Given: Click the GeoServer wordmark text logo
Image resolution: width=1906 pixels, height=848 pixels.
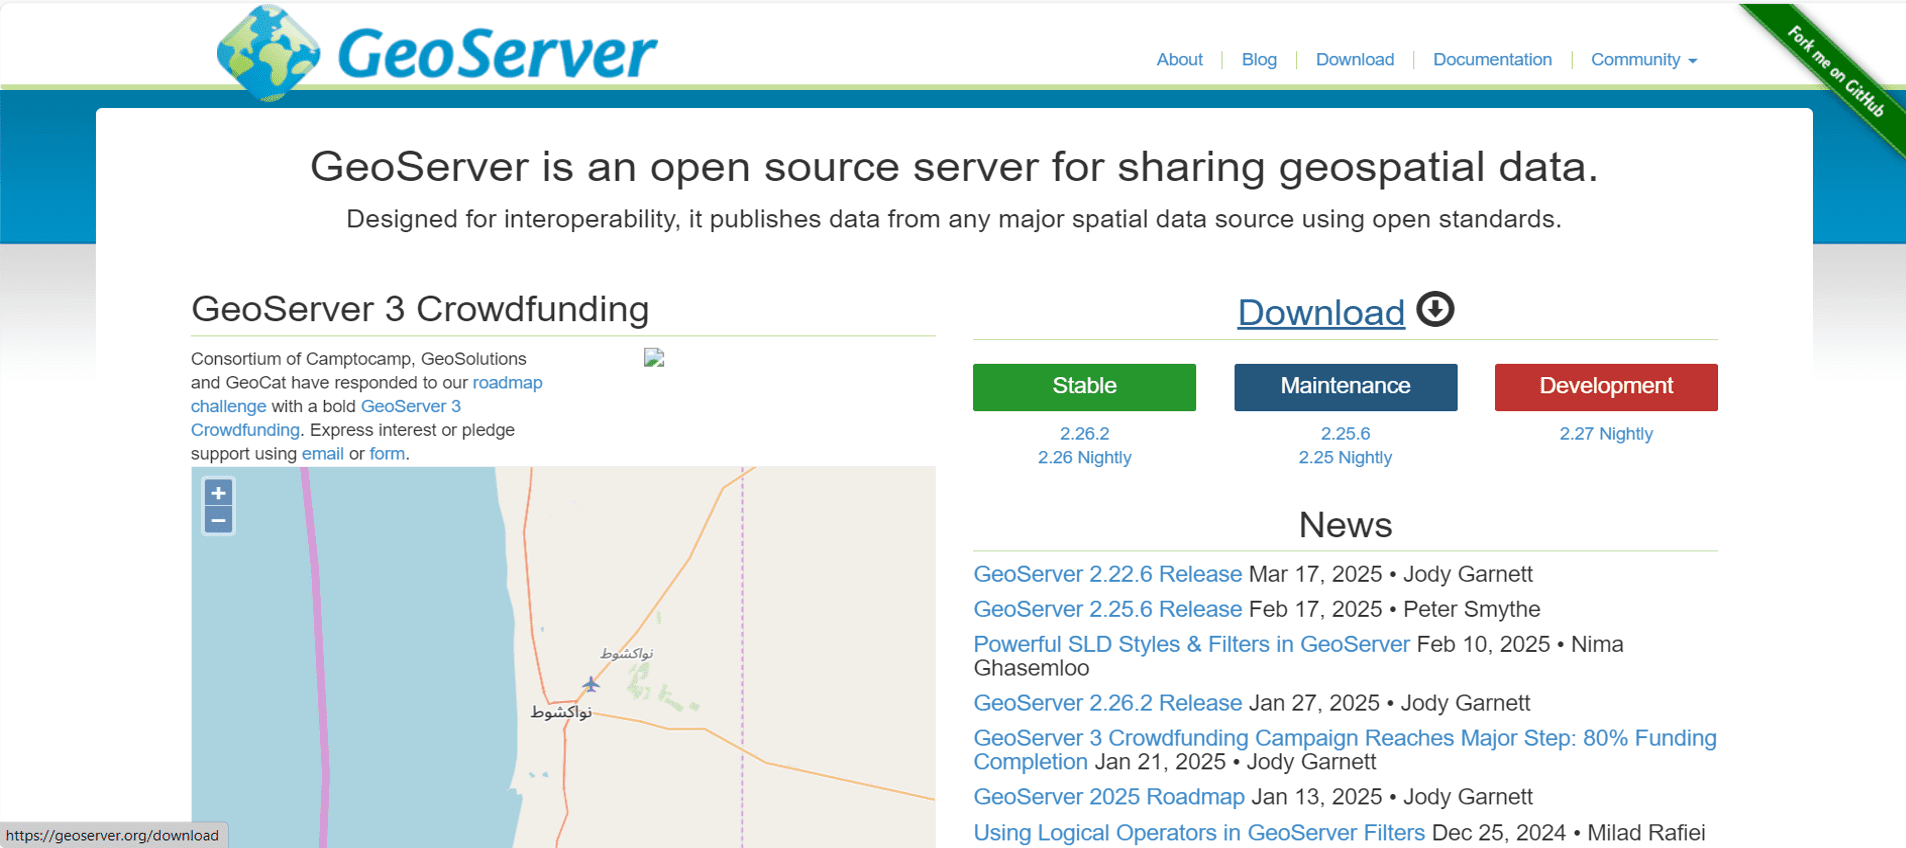Looking at the screenshot, I should click(x=497, y=54).
